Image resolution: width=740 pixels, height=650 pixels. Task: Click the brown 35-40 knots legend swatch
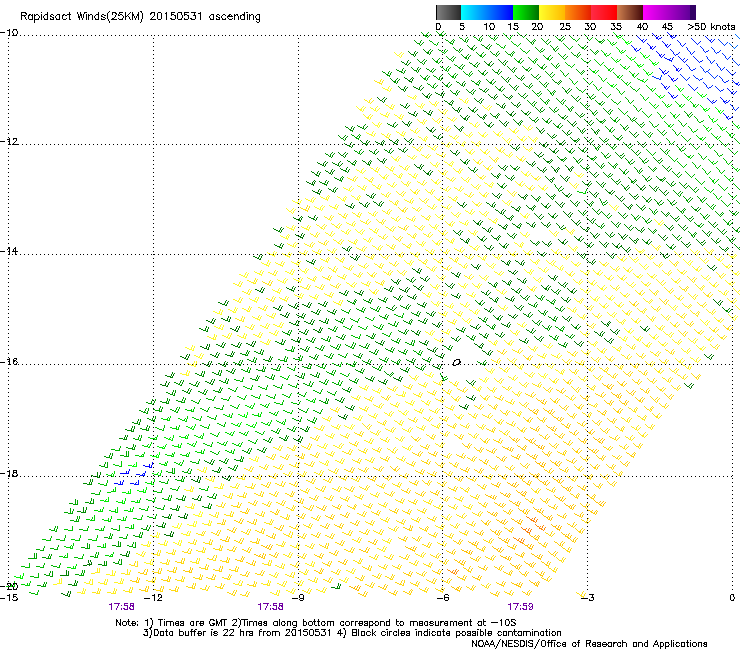click(x=630, y=12)
